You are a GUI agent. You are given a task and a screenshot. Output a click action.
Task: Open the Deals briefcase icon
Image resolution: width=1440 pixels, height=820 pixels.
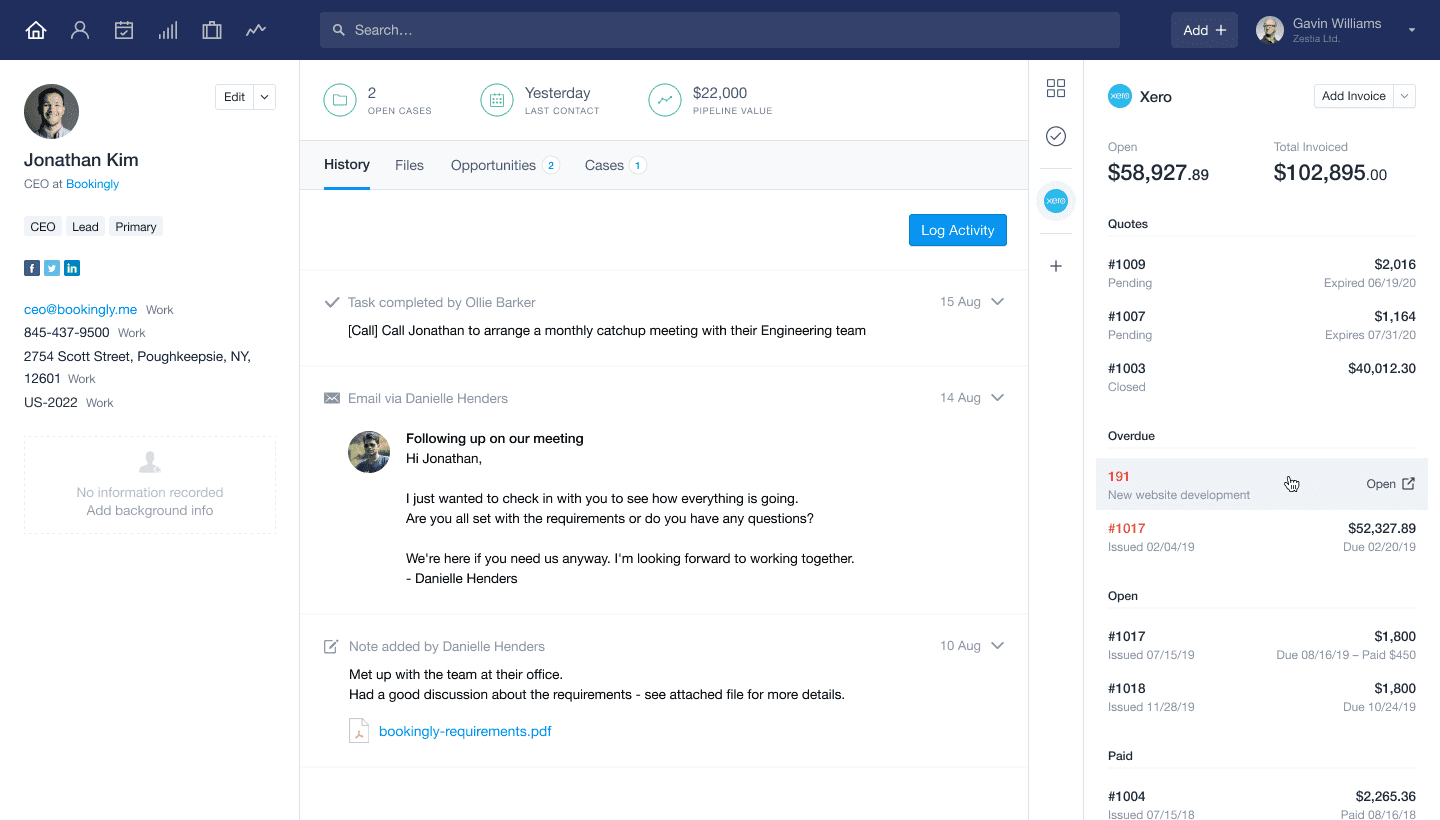tap(211, 30)
